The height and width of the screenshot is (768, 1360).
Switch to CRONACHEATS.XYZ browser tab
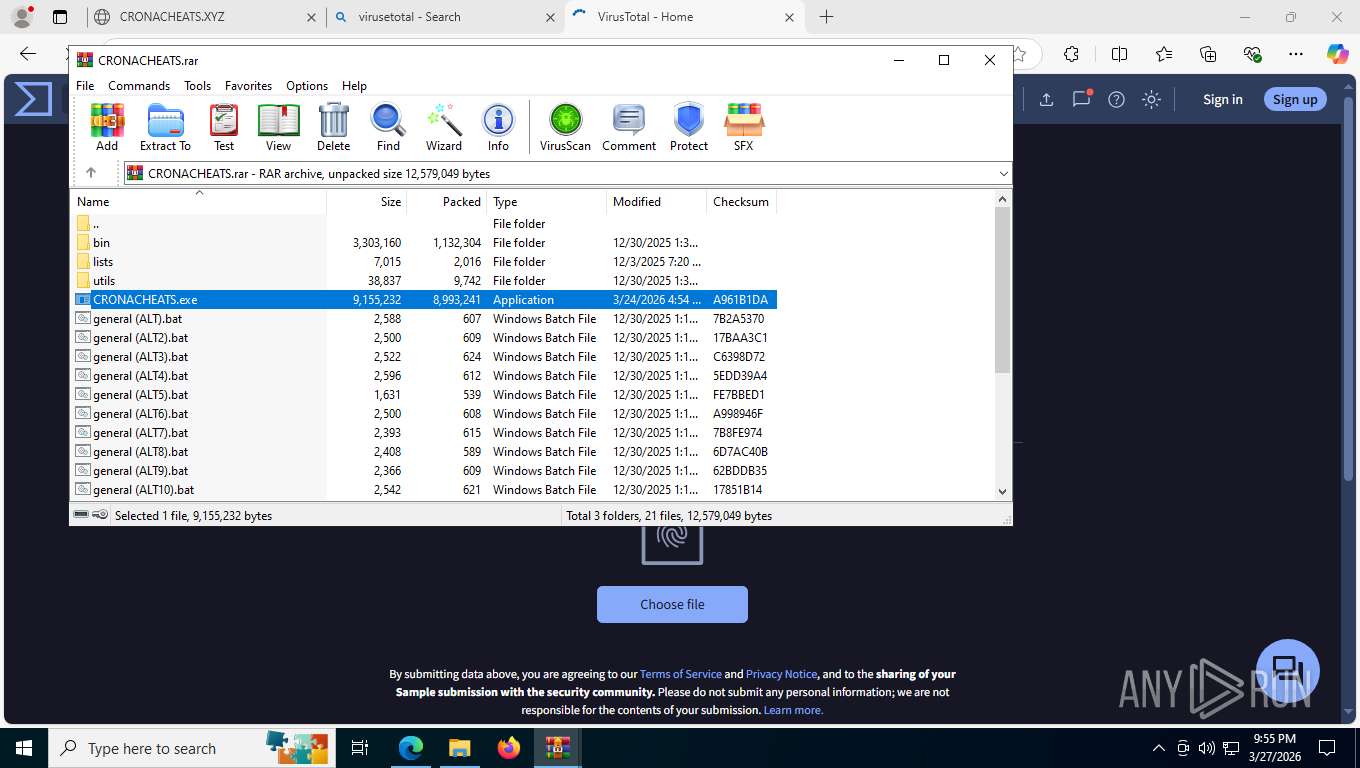(x=204, y=17)
